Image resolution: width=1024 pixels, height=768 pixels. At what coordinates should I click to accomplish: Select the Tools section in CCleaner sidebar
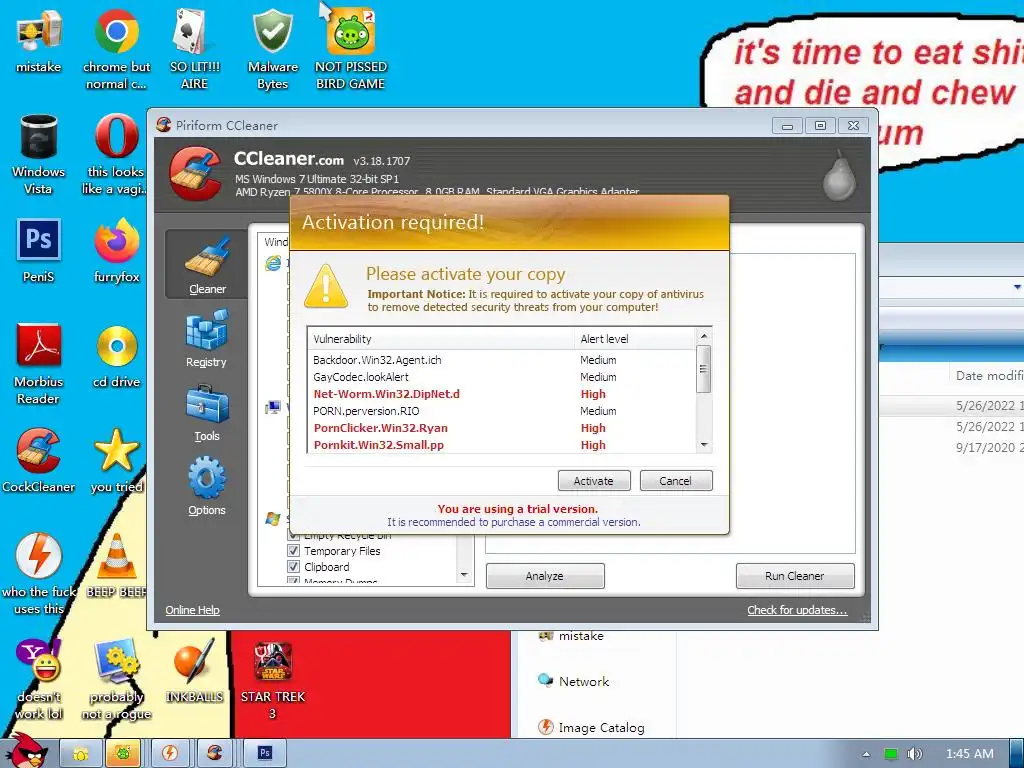[x=206, y=413]
